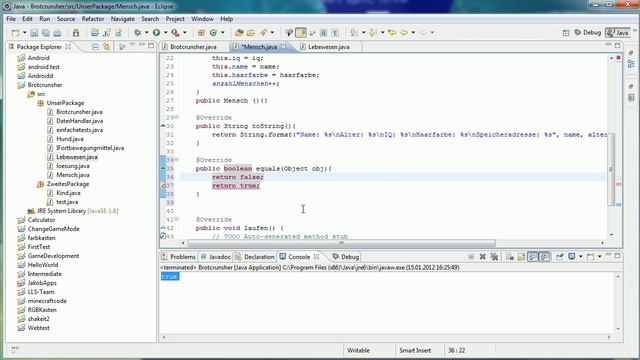The height and width of the screenshot is (360, 640).
Task: Open the File menu
Action: 11,19
